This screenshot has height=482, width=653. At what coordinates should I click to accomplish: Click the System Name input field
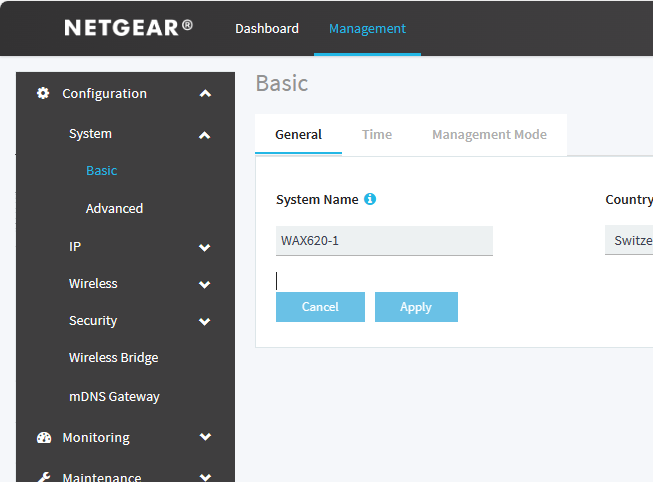[384, 241]
